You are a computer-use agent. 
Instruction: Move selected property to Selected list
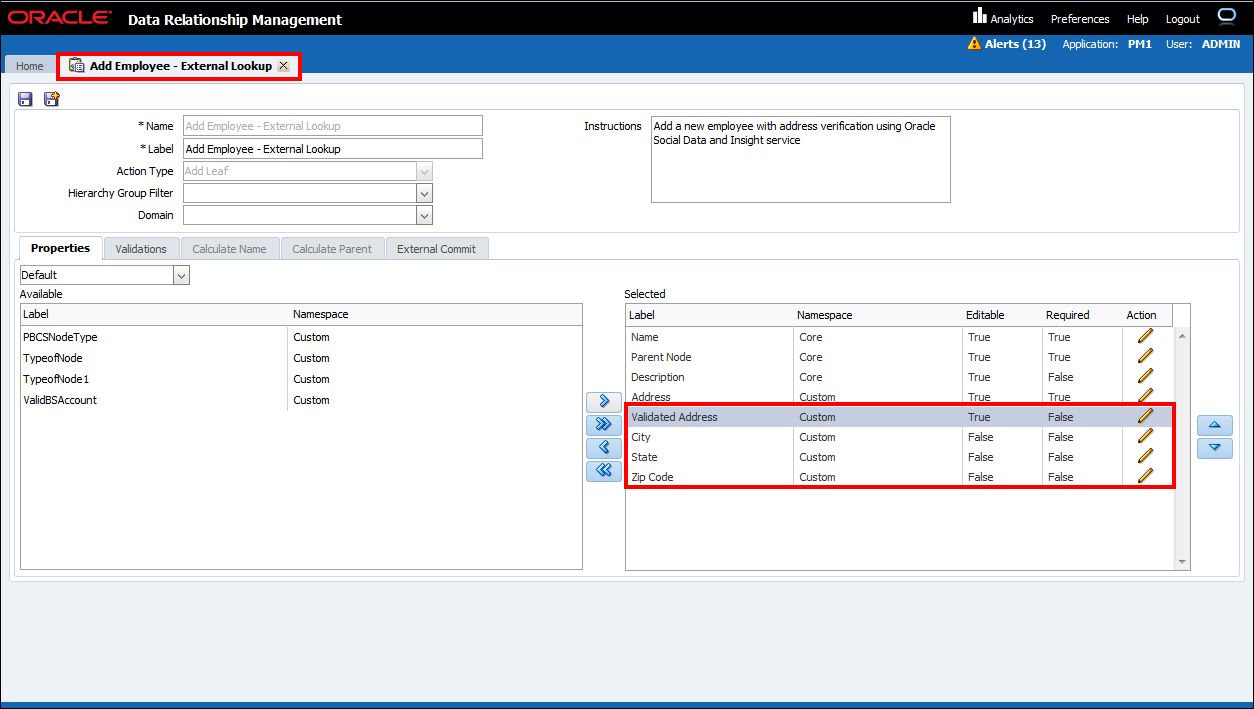(x=603, y=402)
